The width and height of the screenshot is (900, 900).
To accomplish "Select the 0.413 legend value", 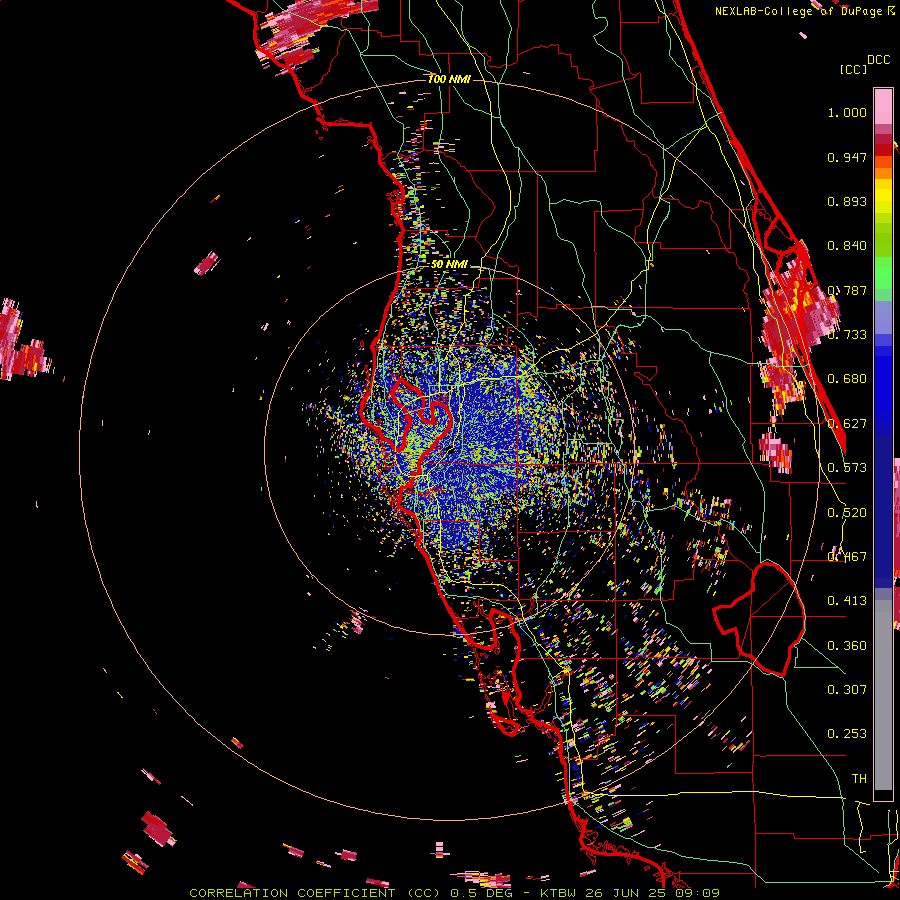I will tap(847, 601).
